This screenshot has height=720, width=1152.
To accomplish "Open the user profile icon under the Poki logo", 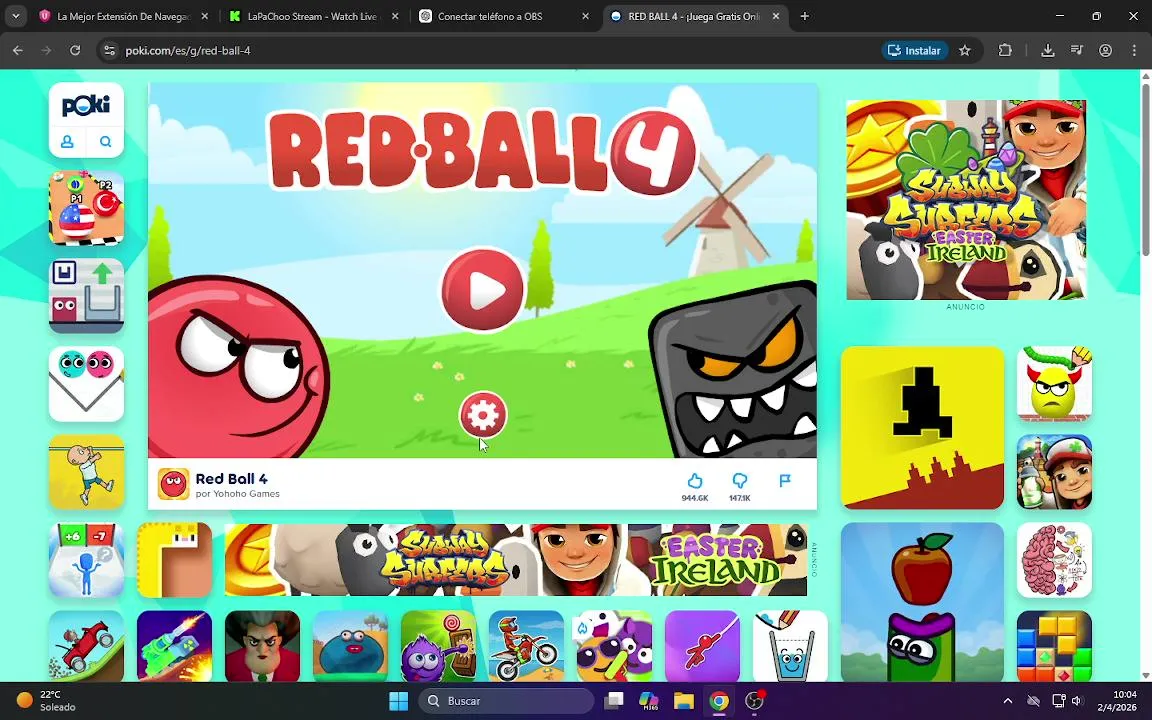I will [67, 142].
